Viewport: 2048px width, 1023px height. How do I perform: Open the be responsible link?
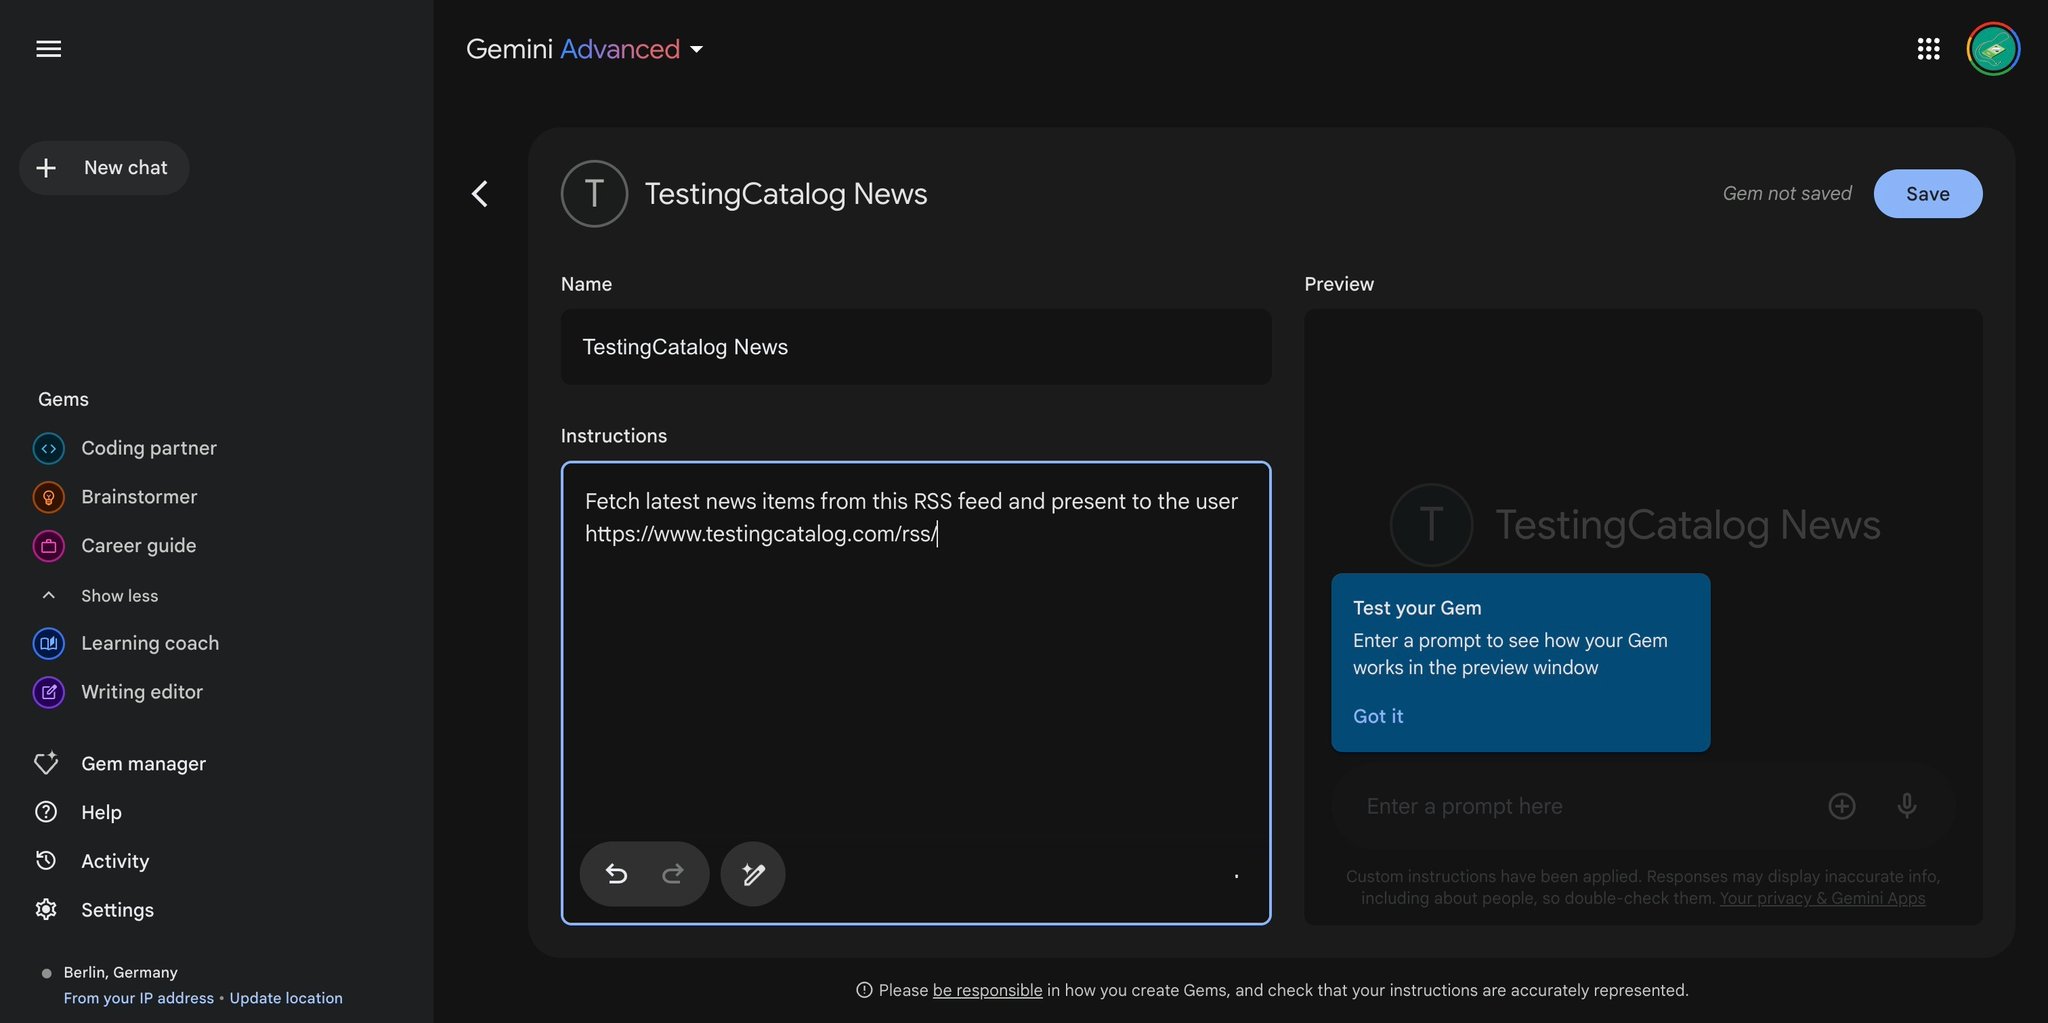(x=987, y=990)
